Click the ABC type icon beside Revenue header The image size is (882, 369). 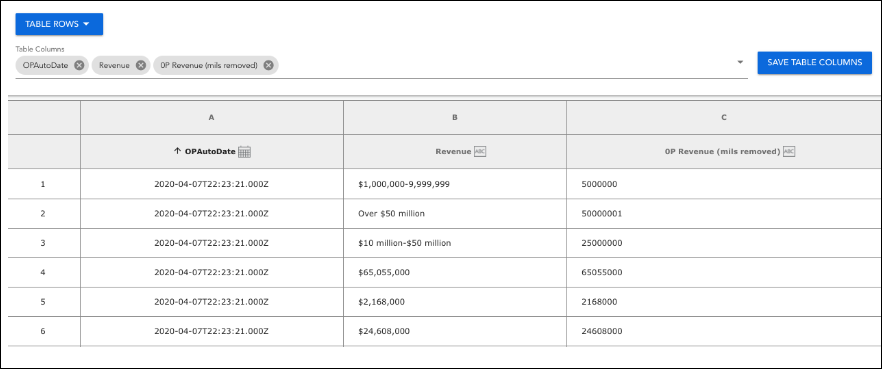pos(479,151)
